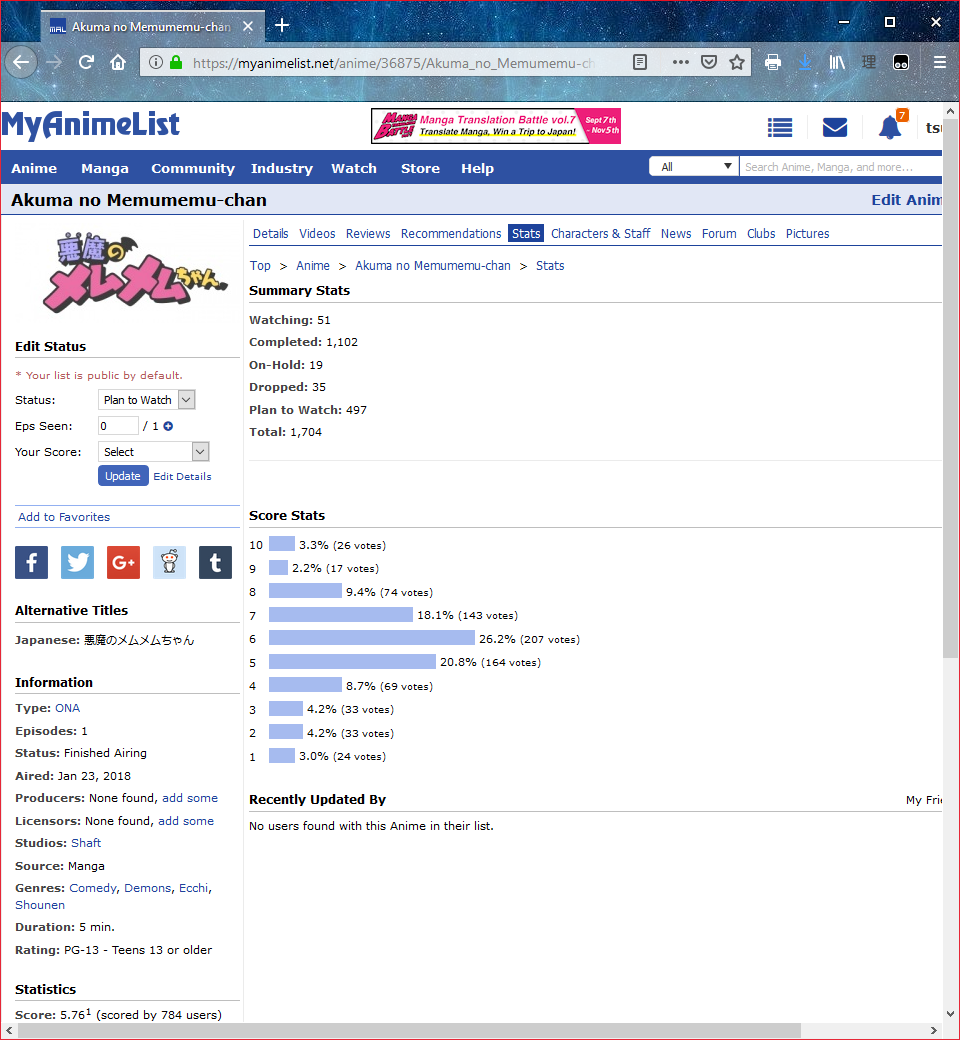The height and width of the screenshot is (1040, 960).
Task: Focus the Search Anime, Manga field
Action: [x=840, y=167]
